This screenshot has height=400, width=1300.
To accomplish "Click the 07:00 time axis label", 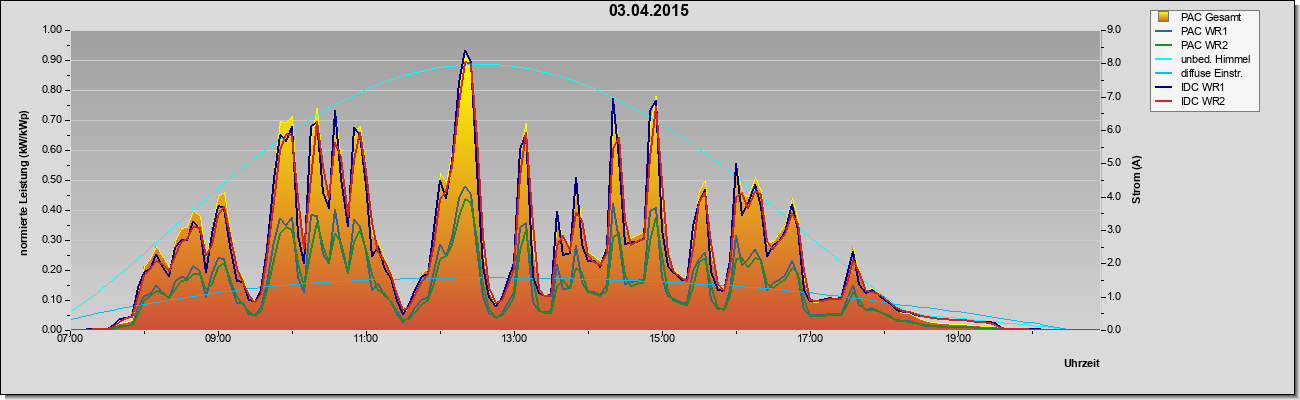I will tap(70, 339).
